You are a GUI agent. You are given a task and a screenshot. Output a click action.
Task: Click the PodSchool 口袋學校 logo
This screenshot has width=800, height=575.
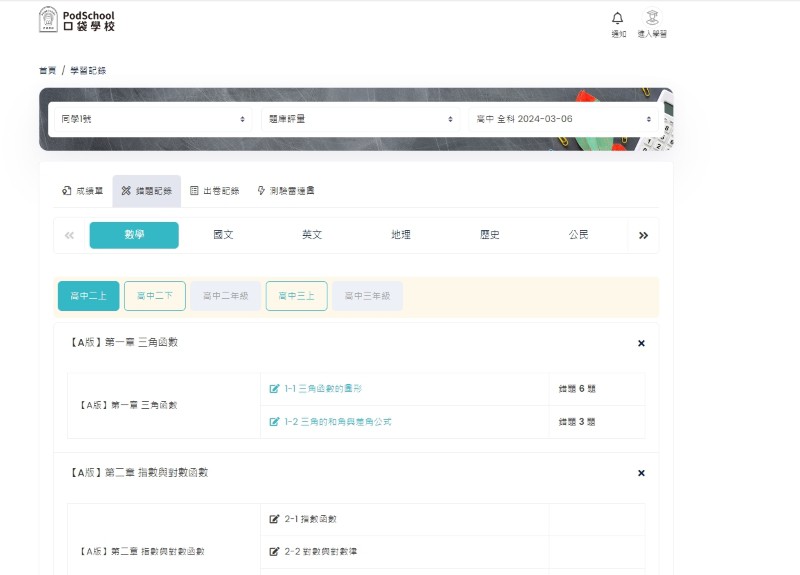click(x=77, y=20)
